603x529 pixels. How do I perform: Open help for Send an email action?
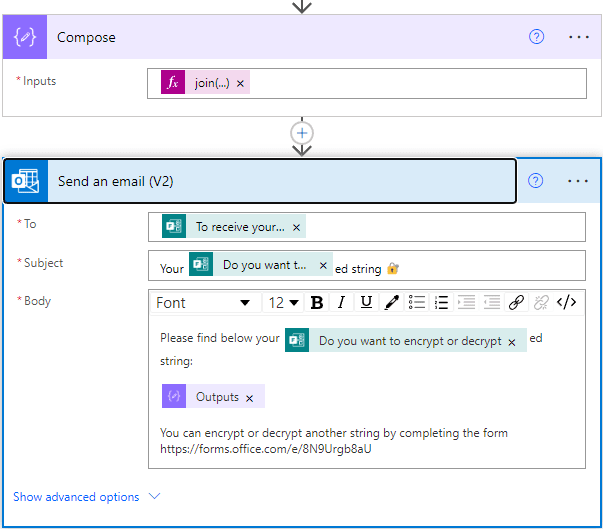pyautogui.click(x=536, y=181)
